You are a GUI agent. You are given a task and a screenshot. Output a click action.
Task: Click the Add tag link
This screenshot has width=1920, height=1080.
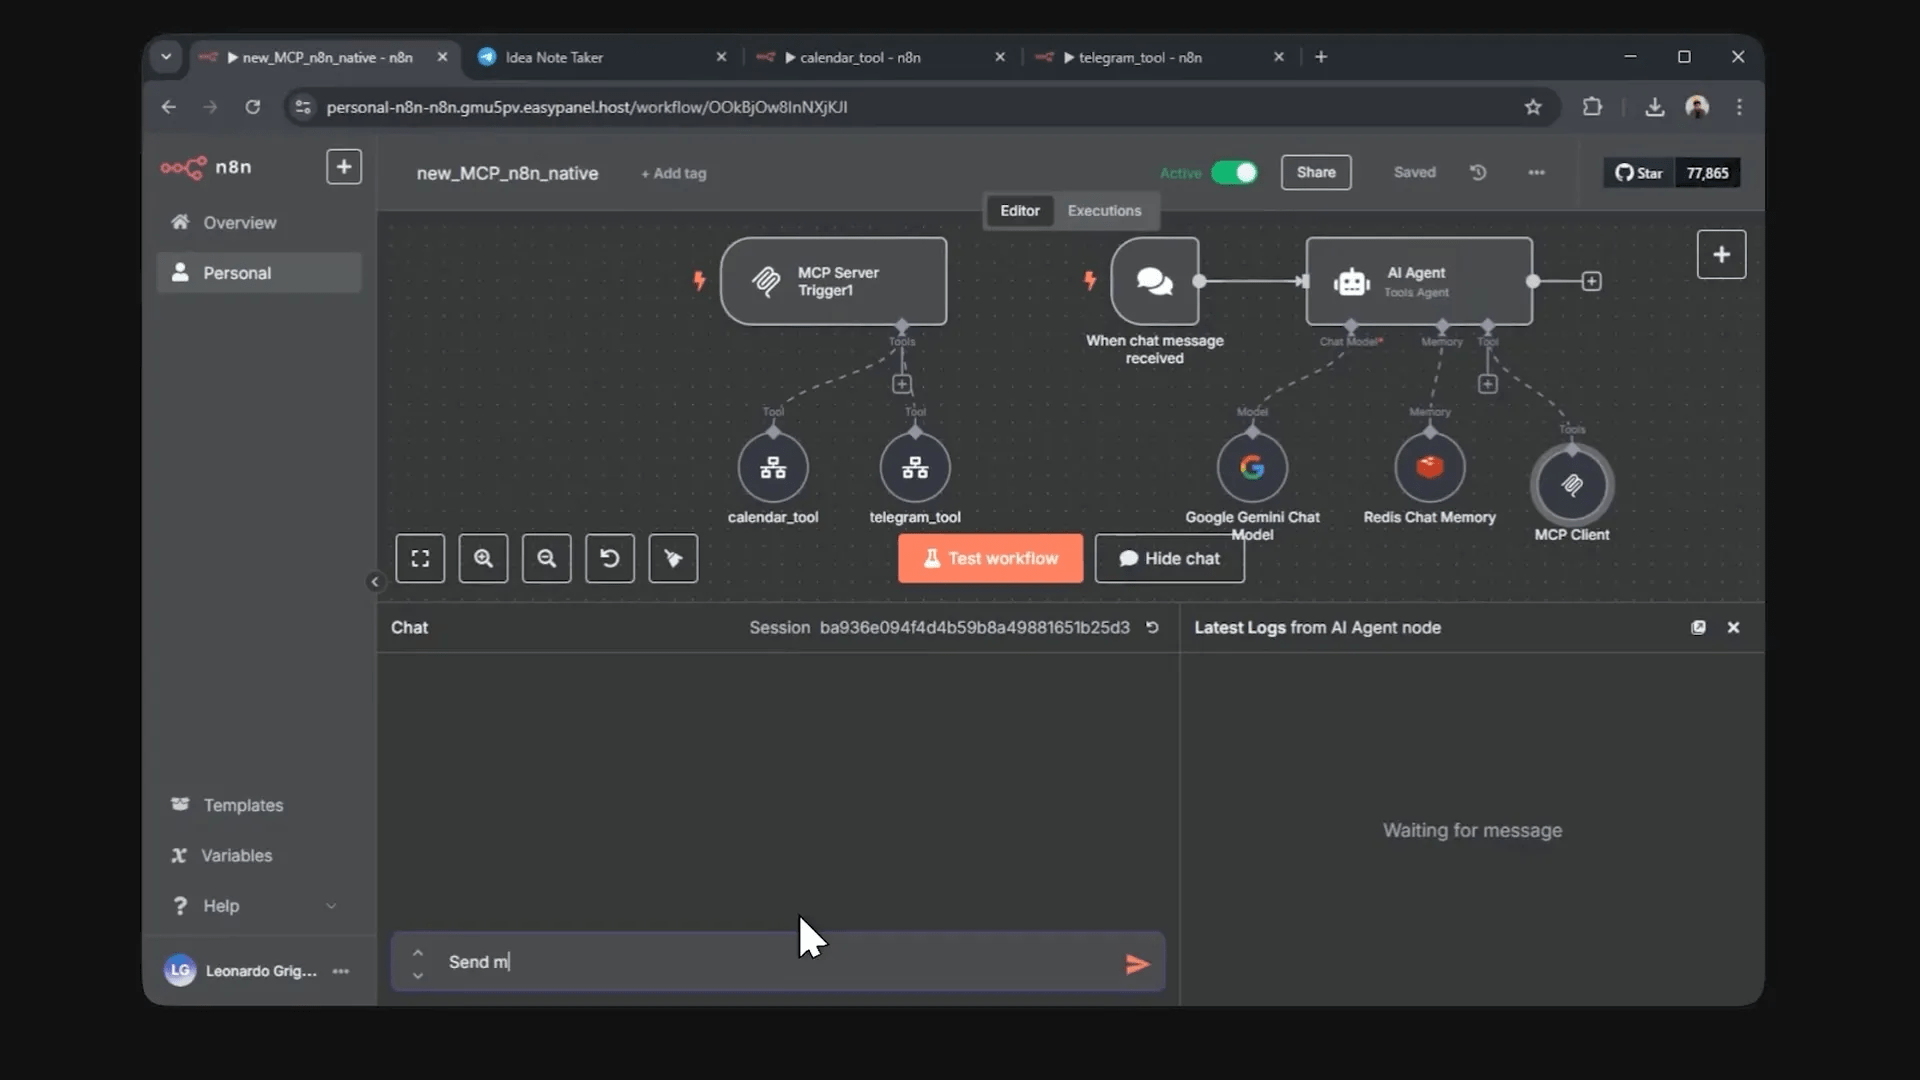tap(674, 173)
